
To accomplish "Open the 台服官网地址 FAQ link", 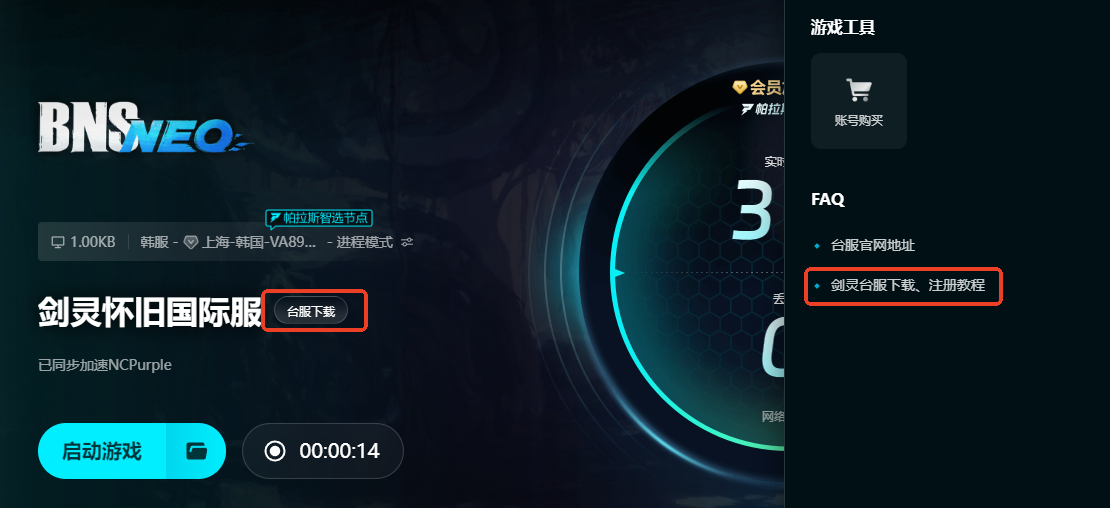I will [x=873, y=246].
